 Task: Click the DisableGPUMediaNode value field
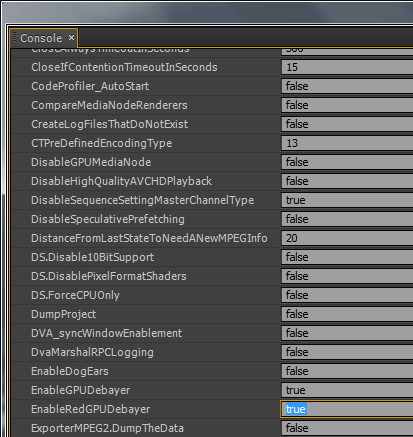pyautogui.click(x=347, y=162)
